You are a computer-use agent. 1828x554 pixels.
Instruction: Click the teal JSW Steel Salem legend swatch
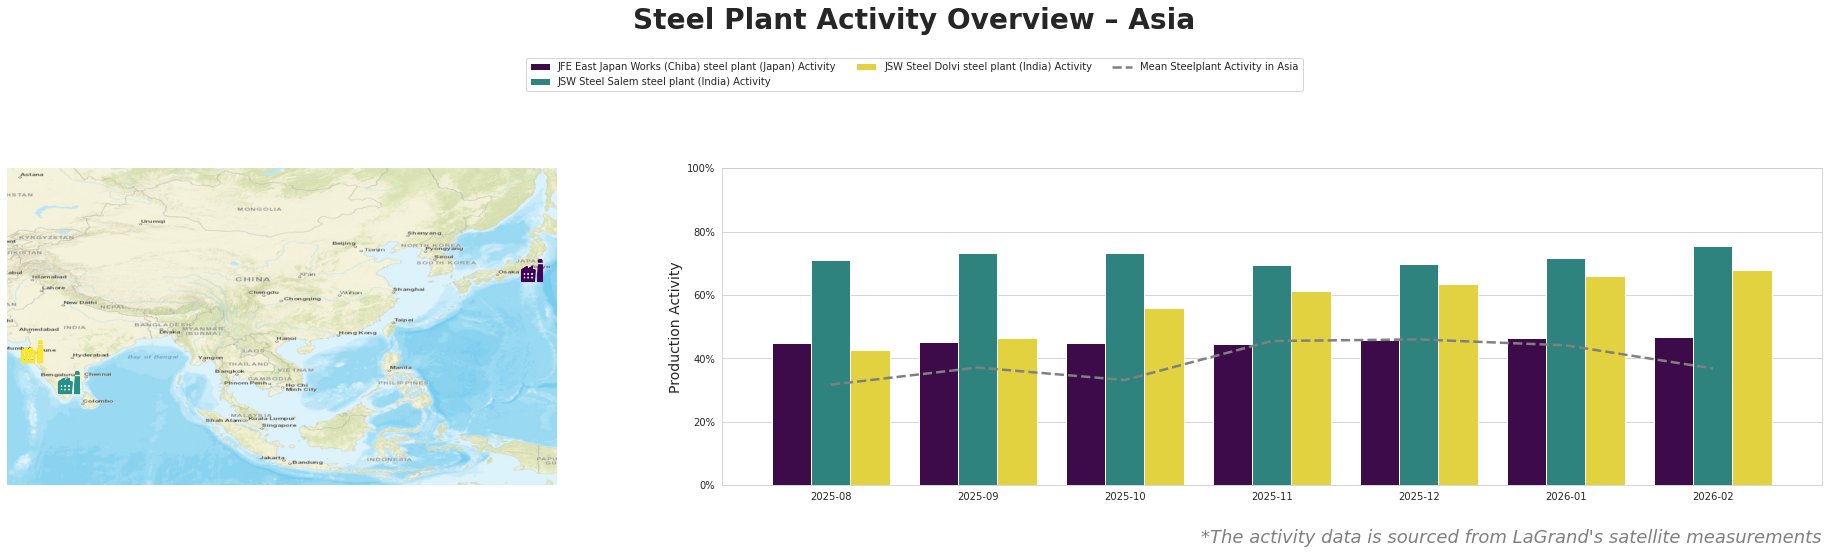click(x=541, y=82)
